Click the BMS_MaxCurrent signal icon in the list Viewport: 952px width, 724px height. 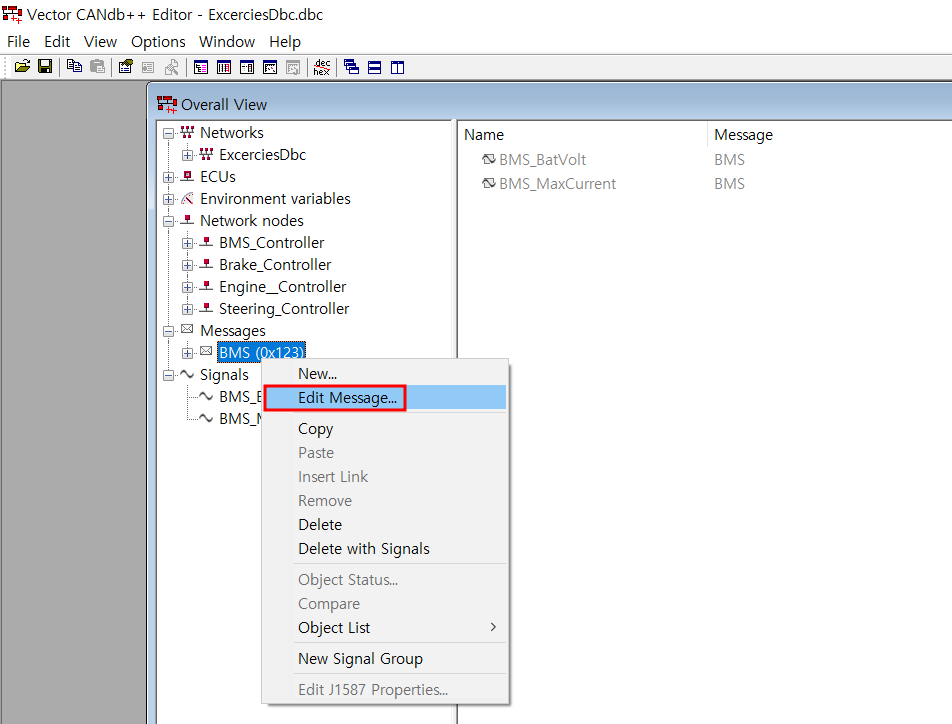pos(489,183)
